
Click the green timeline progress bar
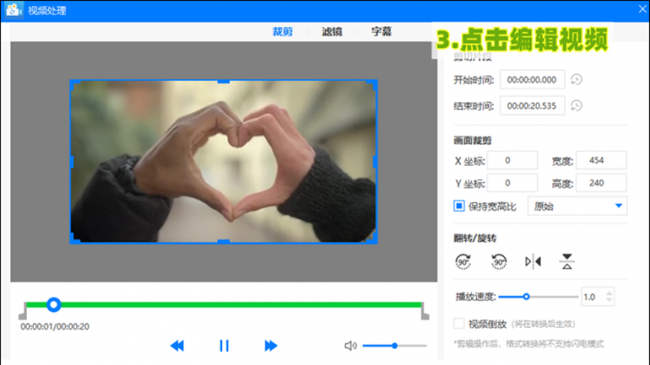[x=224, y=305]
